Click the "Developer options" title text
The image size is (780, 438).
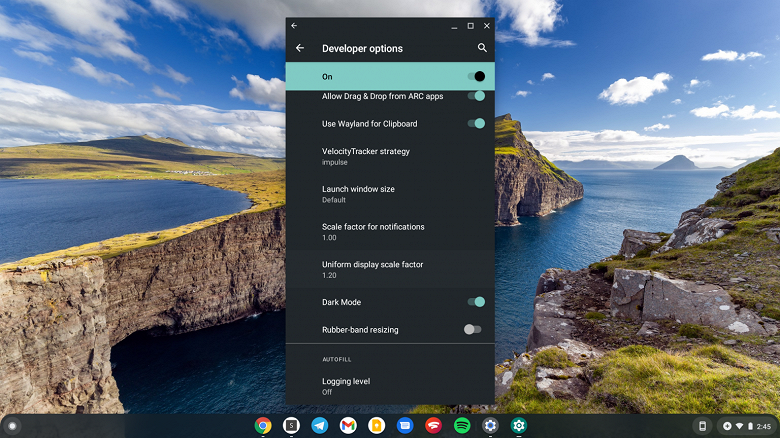click(362, 48)
